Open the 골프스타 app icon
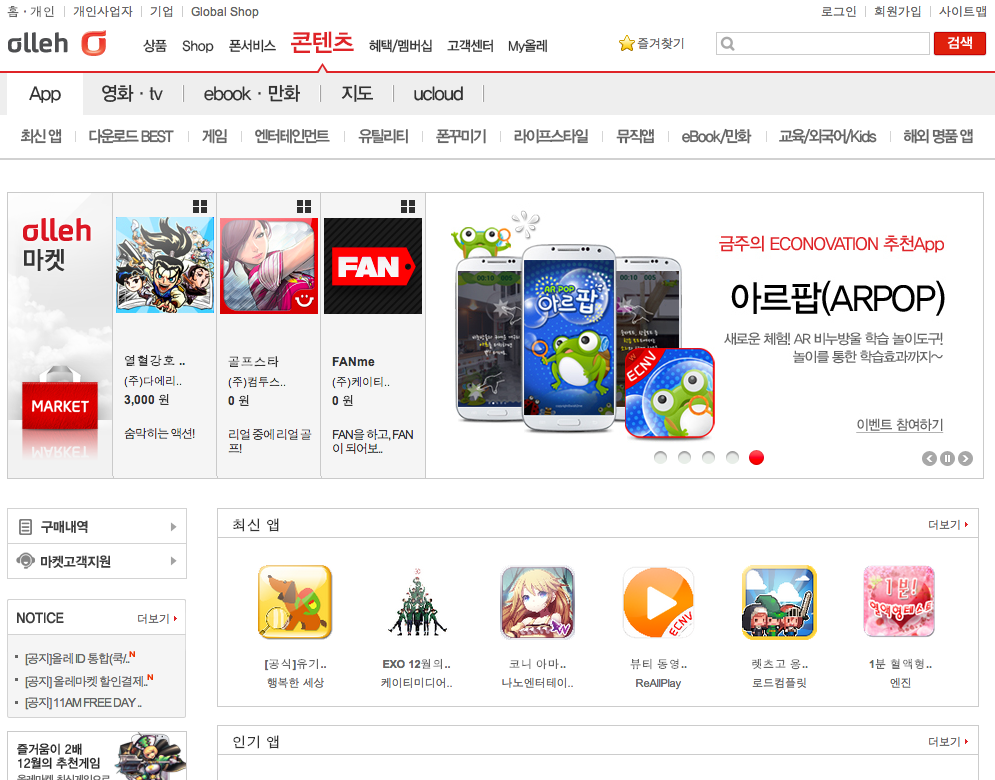 point(269,265)
